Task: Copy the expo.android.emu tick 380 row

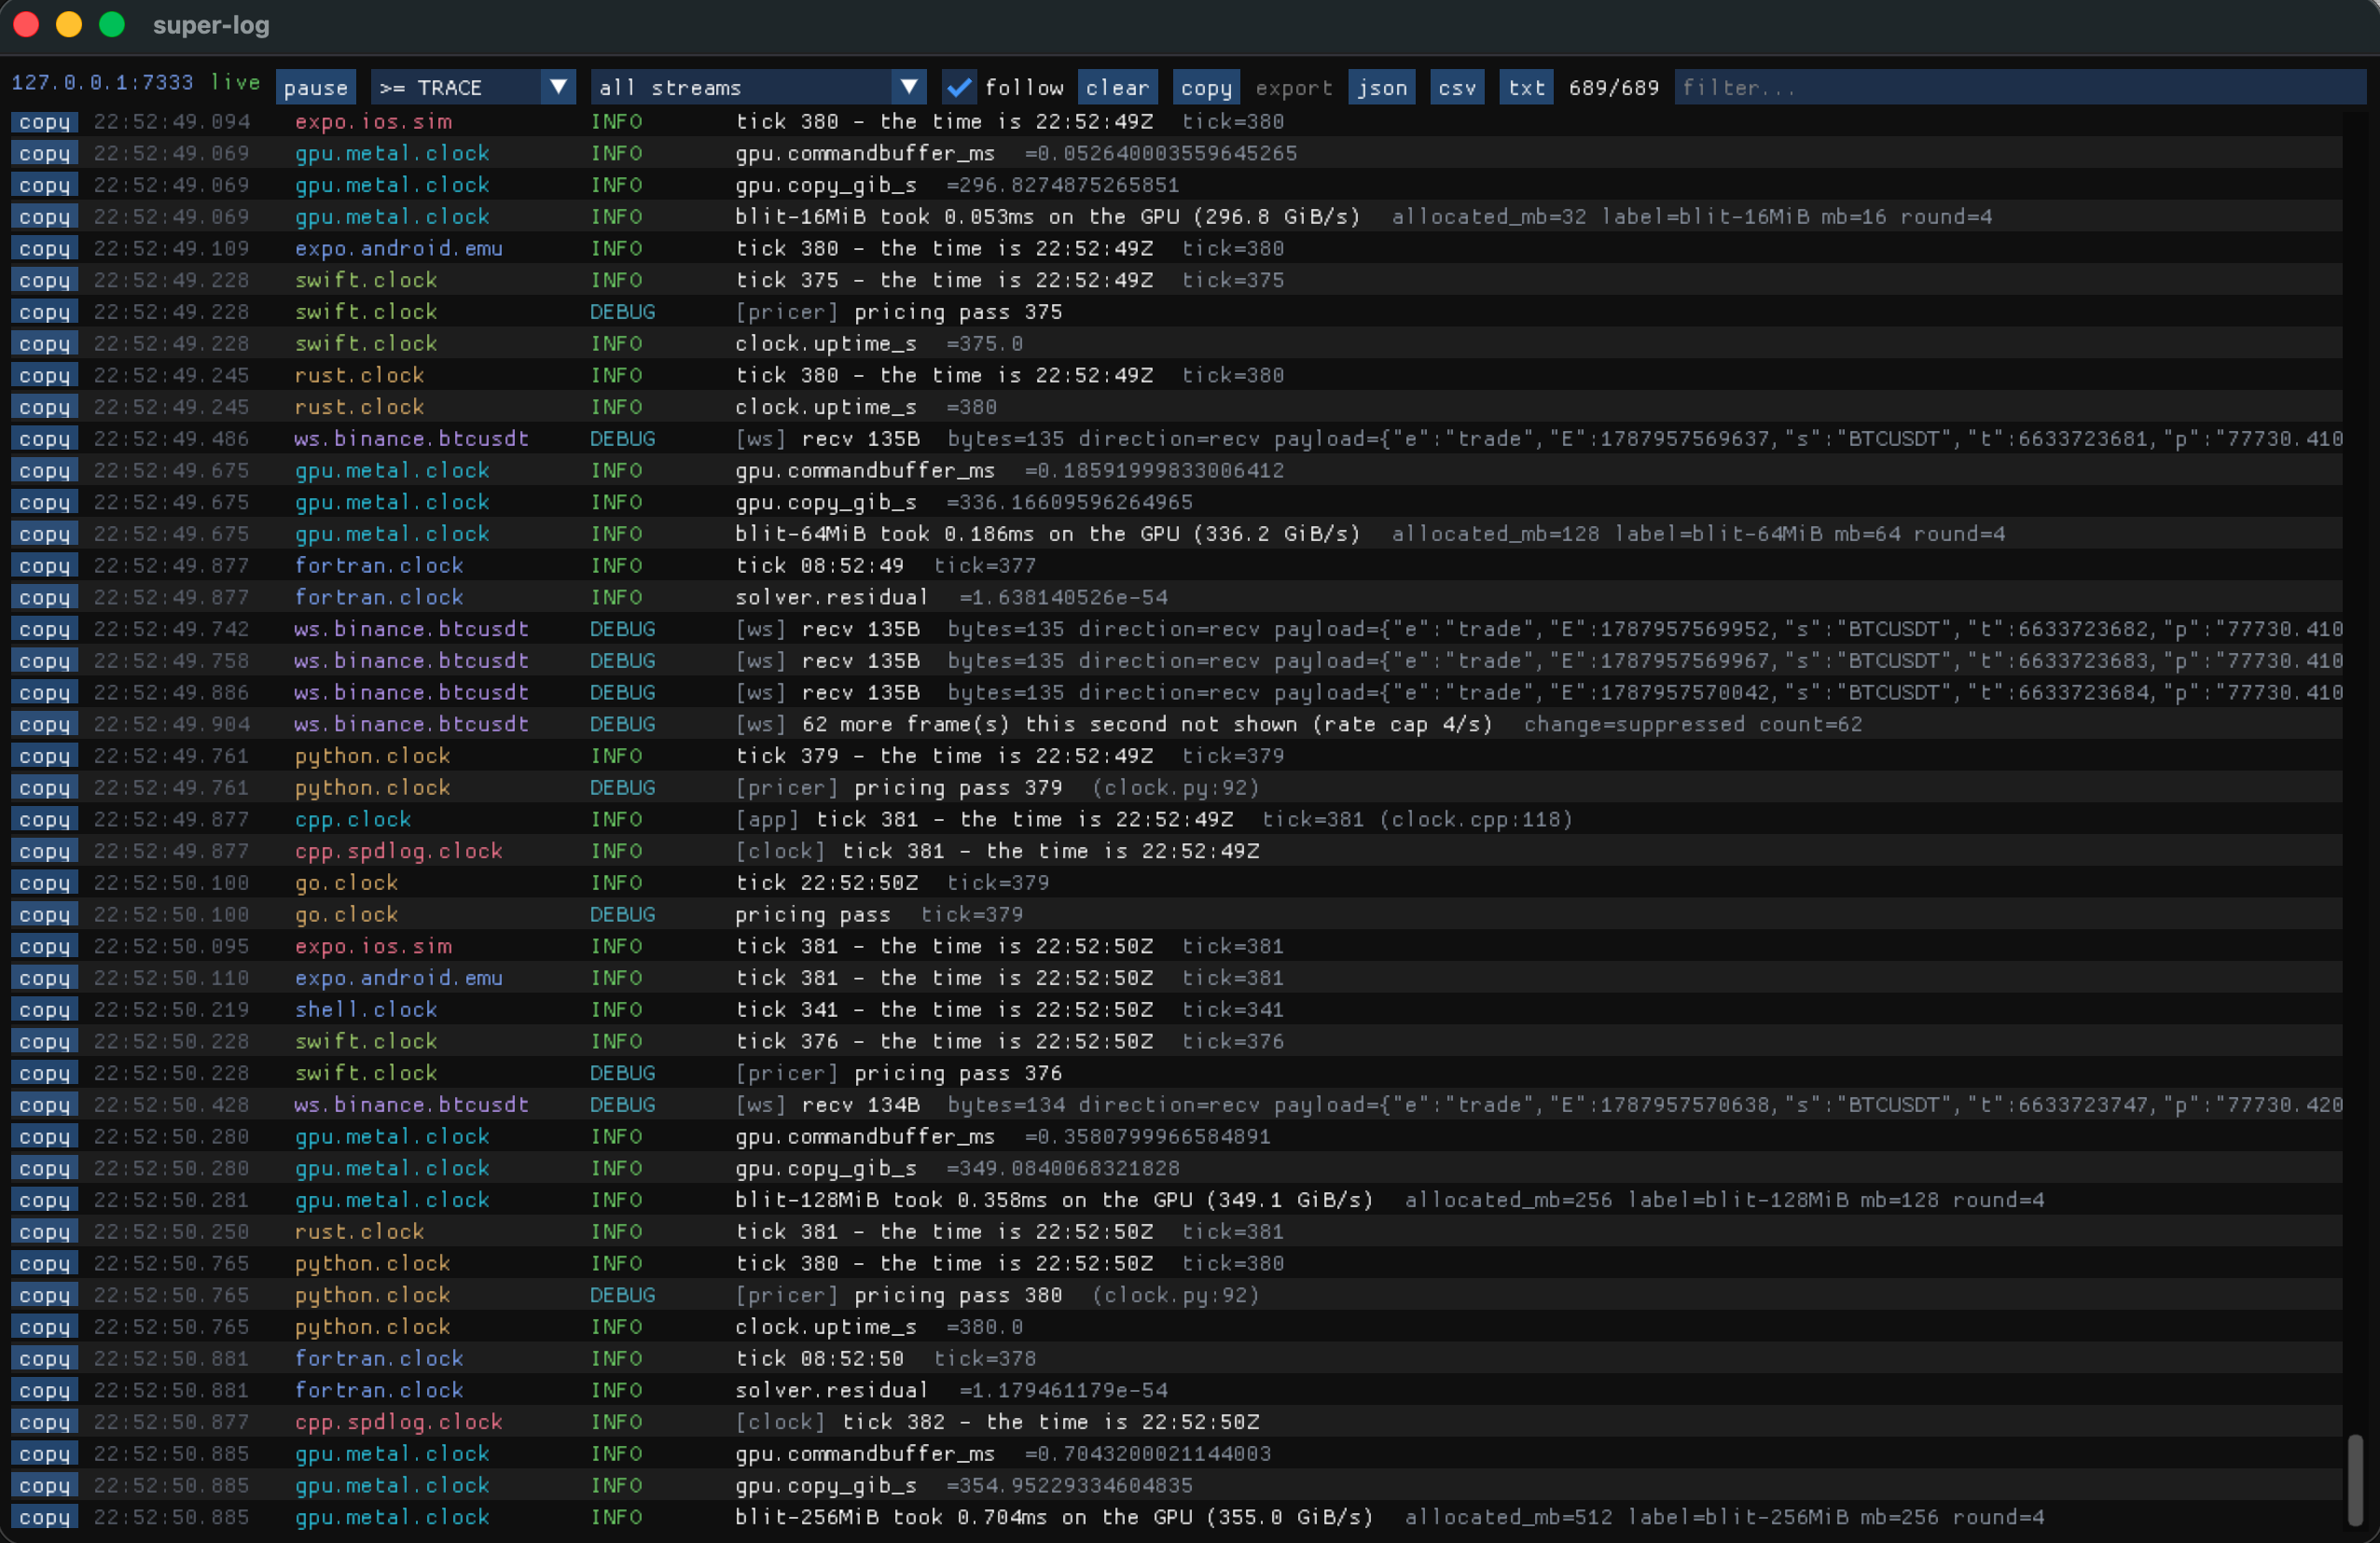Action: click(44, 249)
